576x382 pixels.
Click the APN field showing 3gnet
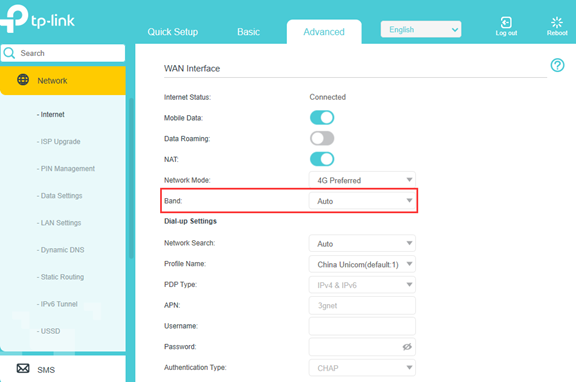tap(362, 306)
